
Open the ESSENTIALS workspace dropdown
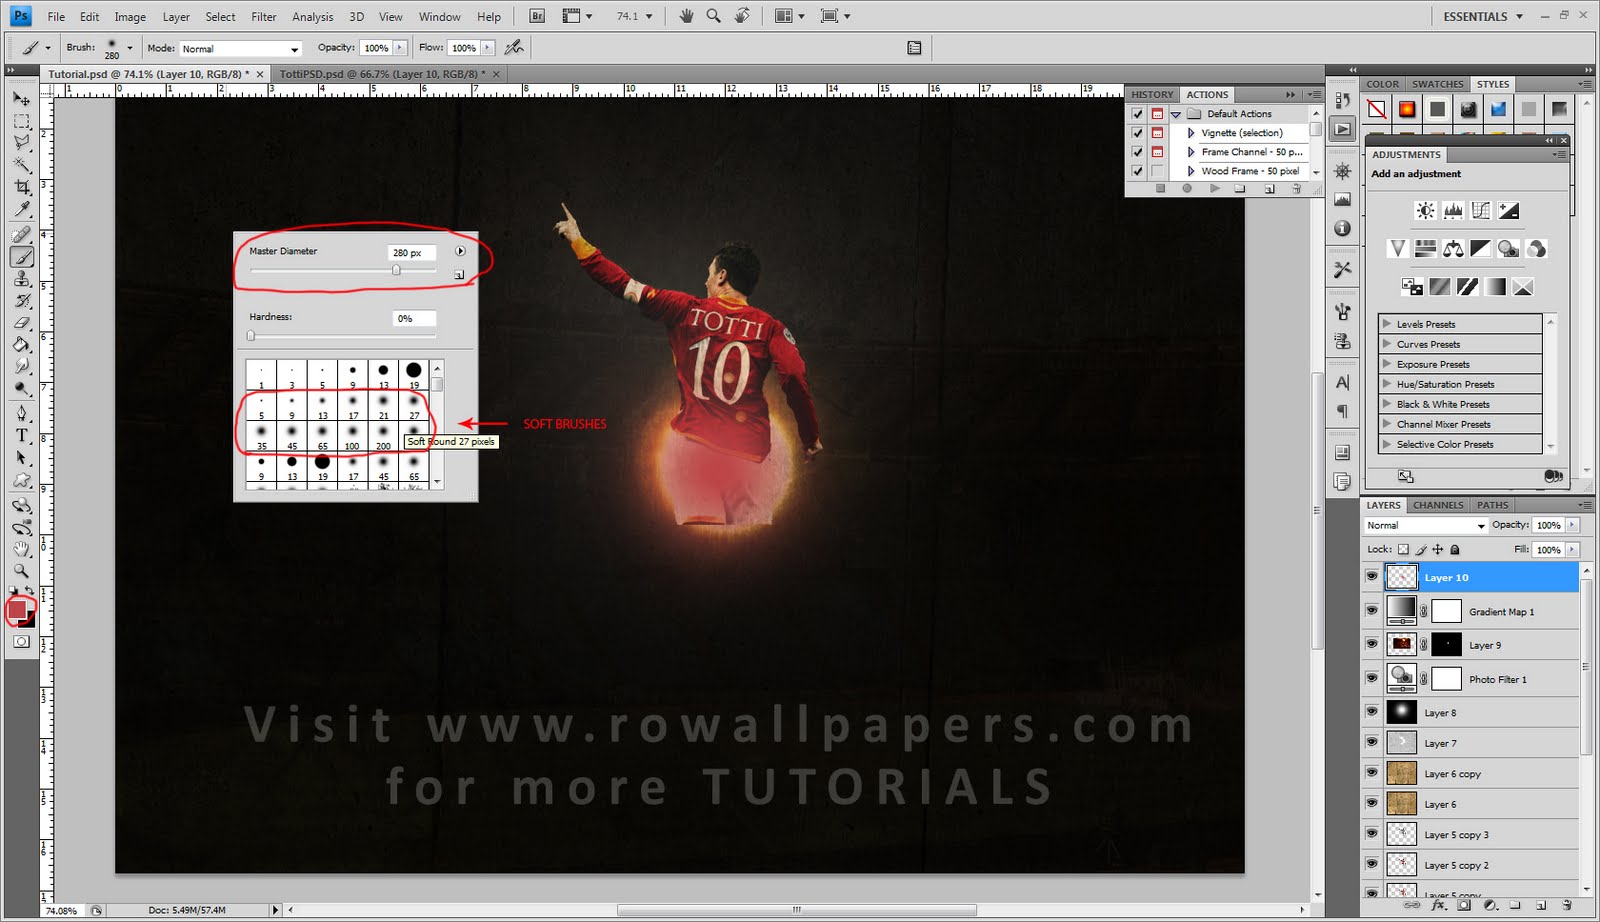(x=1482, y=16)
